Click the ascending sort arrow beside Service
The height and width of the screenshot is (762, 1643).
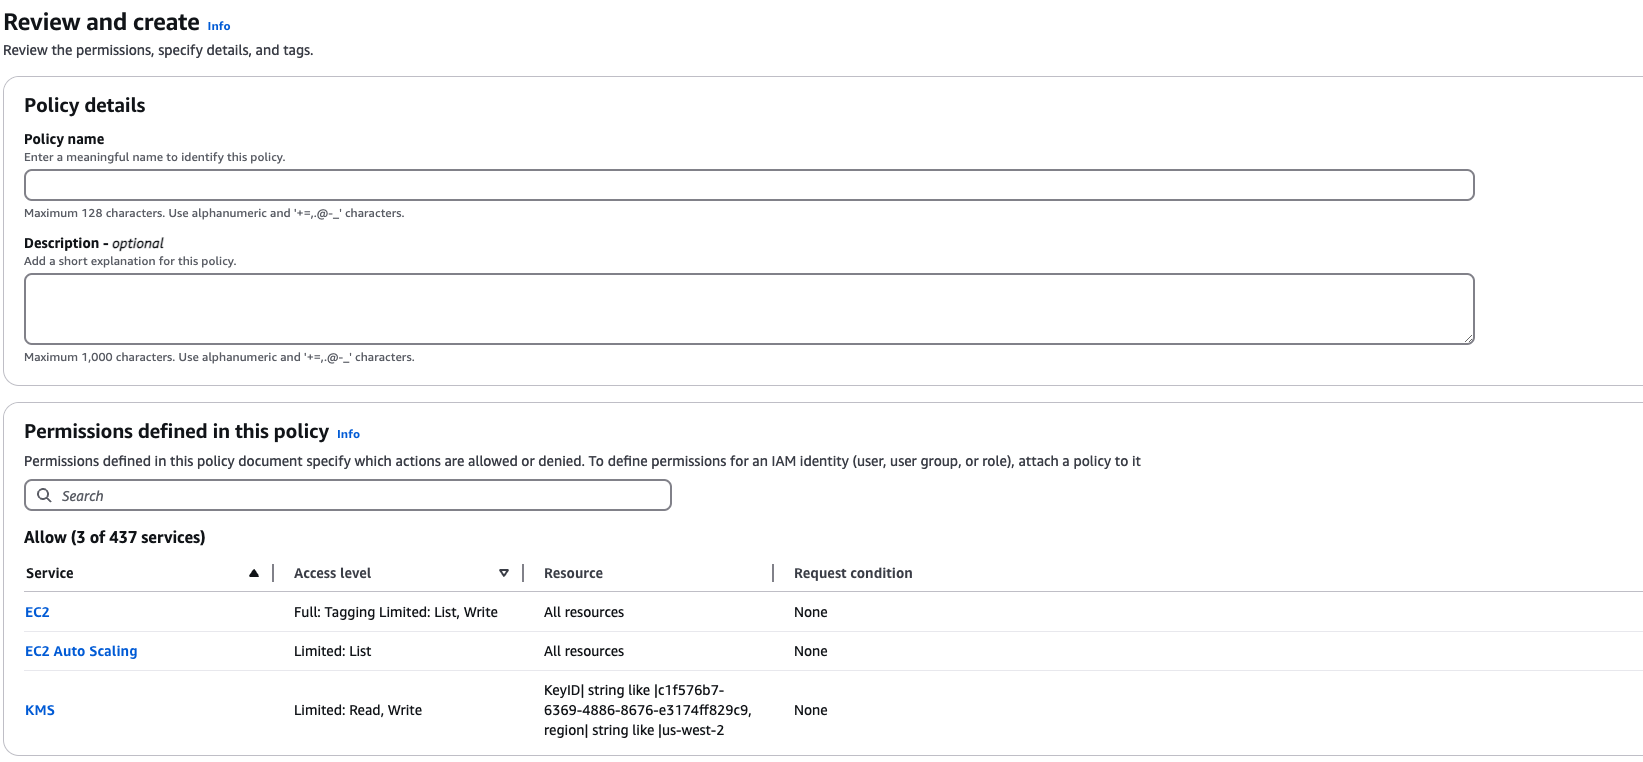point(254,573)
